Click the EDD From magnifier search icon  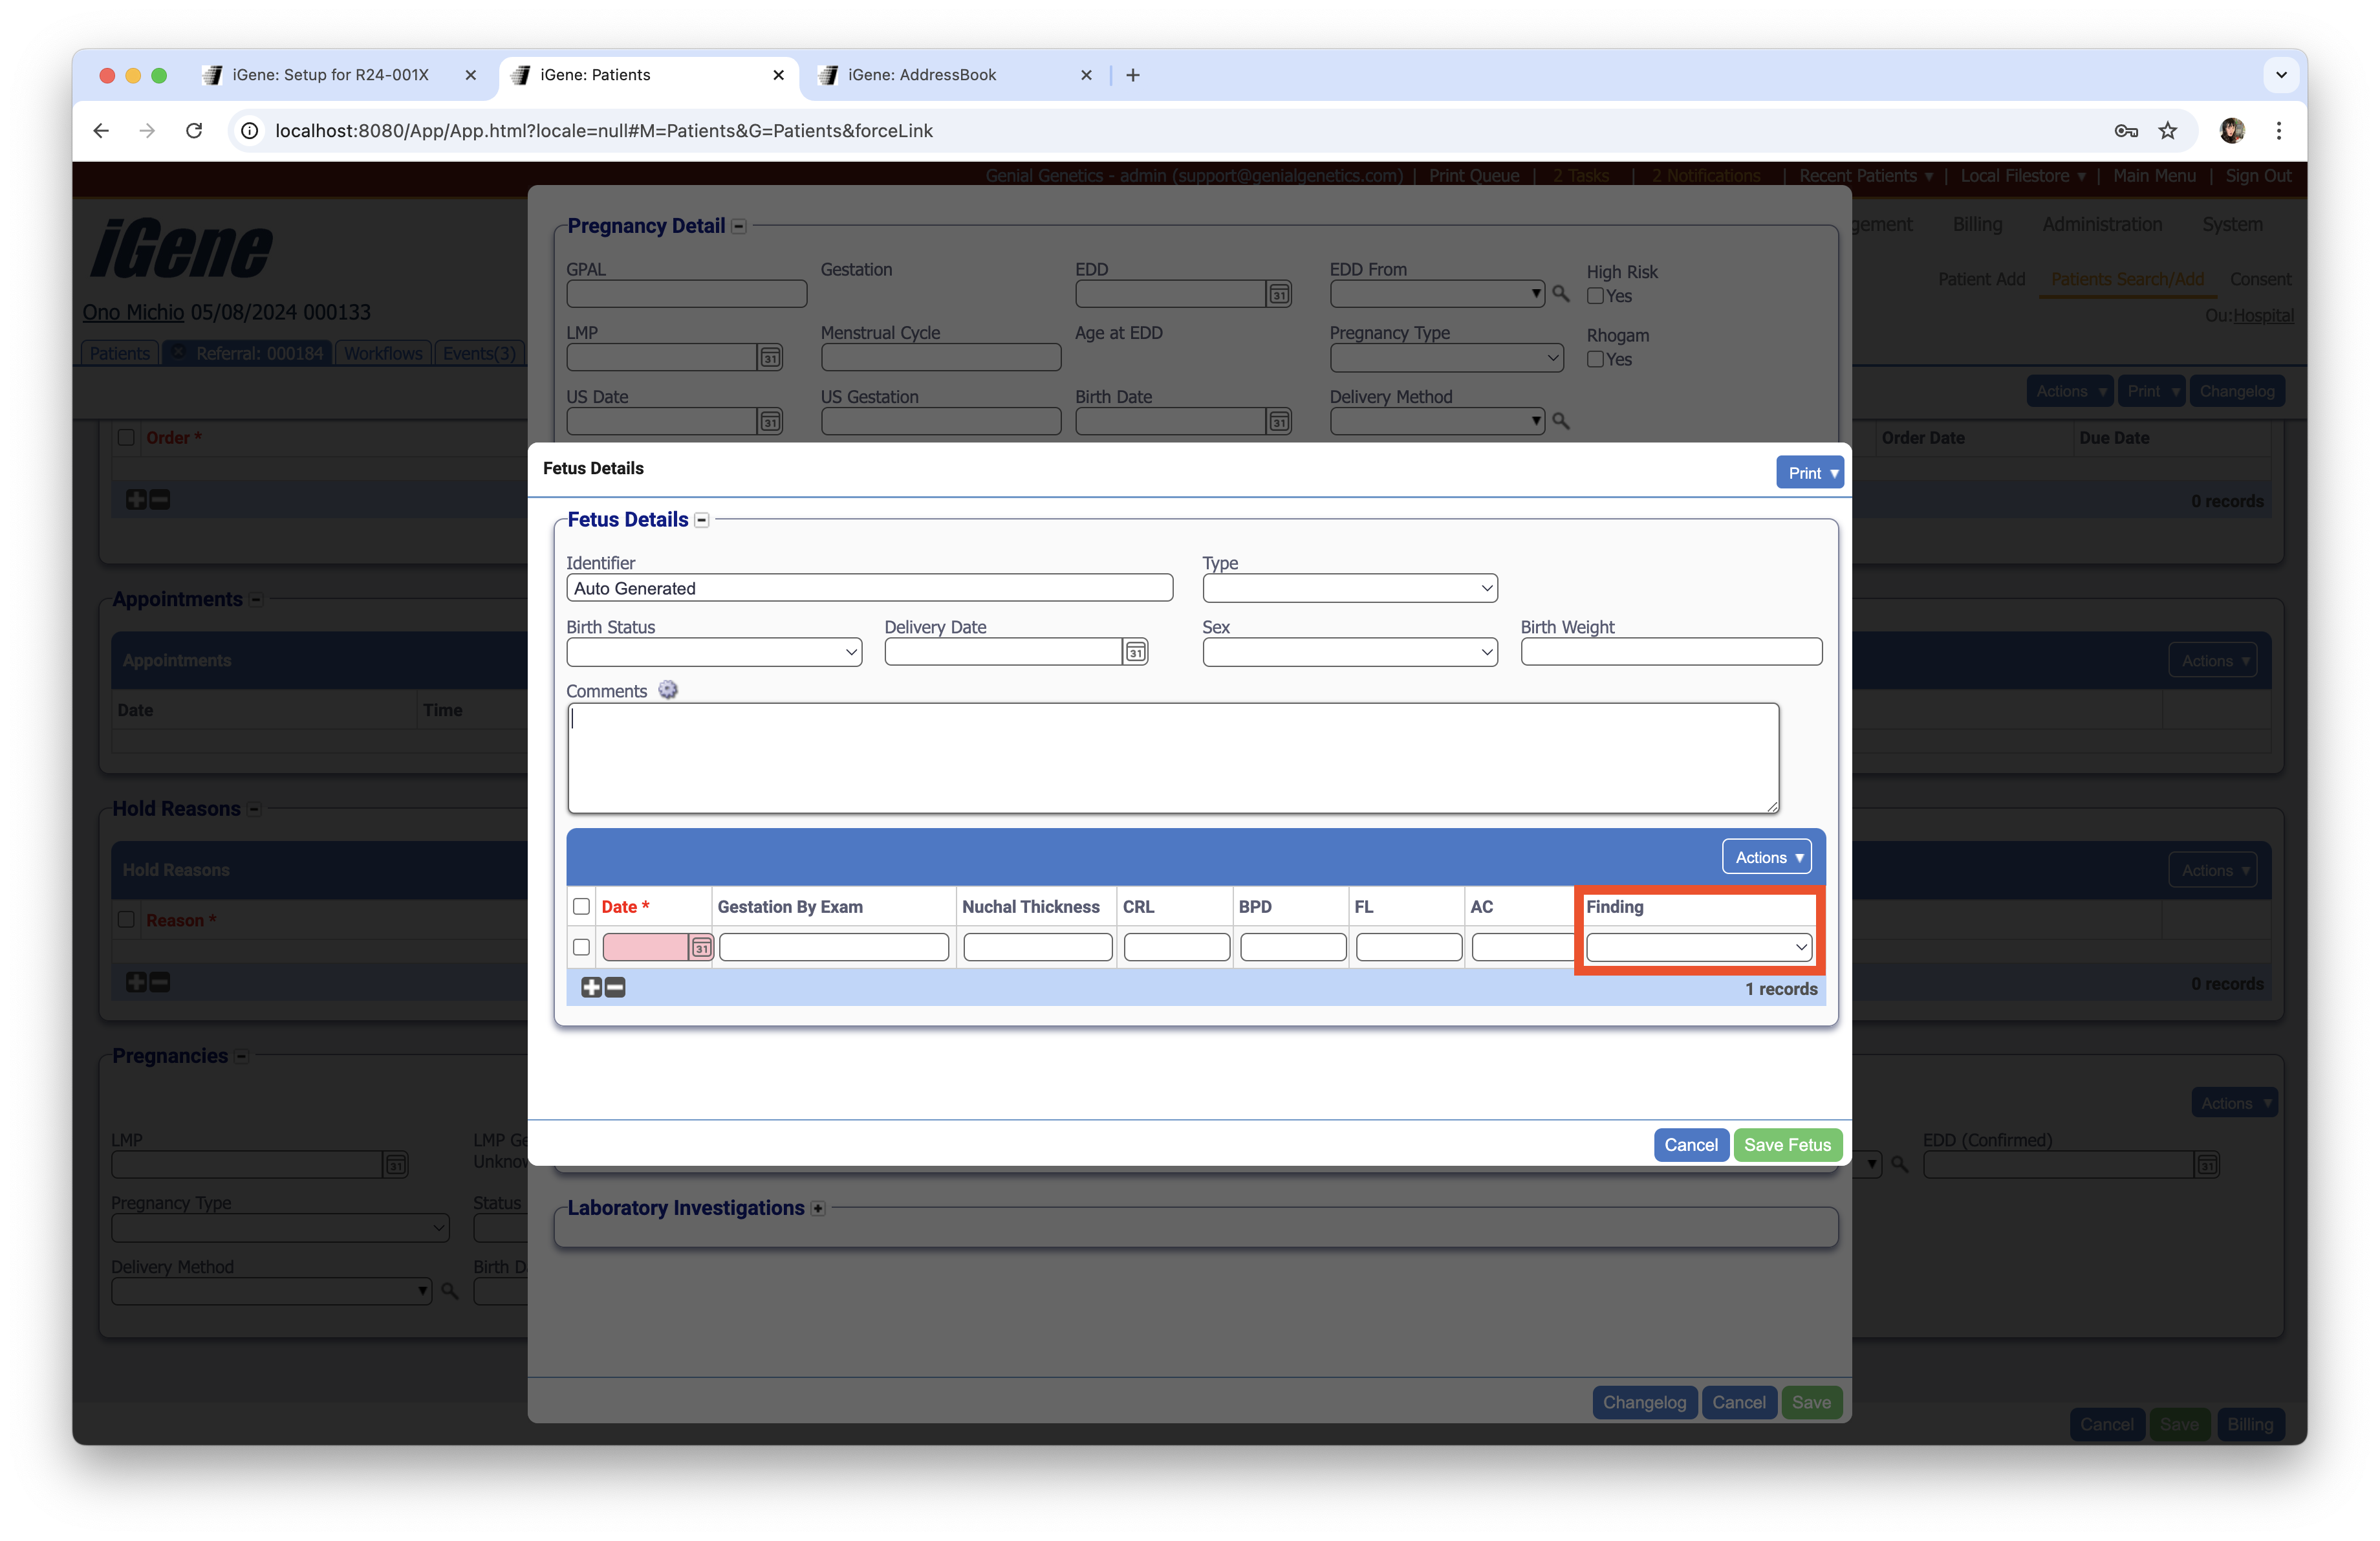pyautogui.click(x=1560, y=294)
